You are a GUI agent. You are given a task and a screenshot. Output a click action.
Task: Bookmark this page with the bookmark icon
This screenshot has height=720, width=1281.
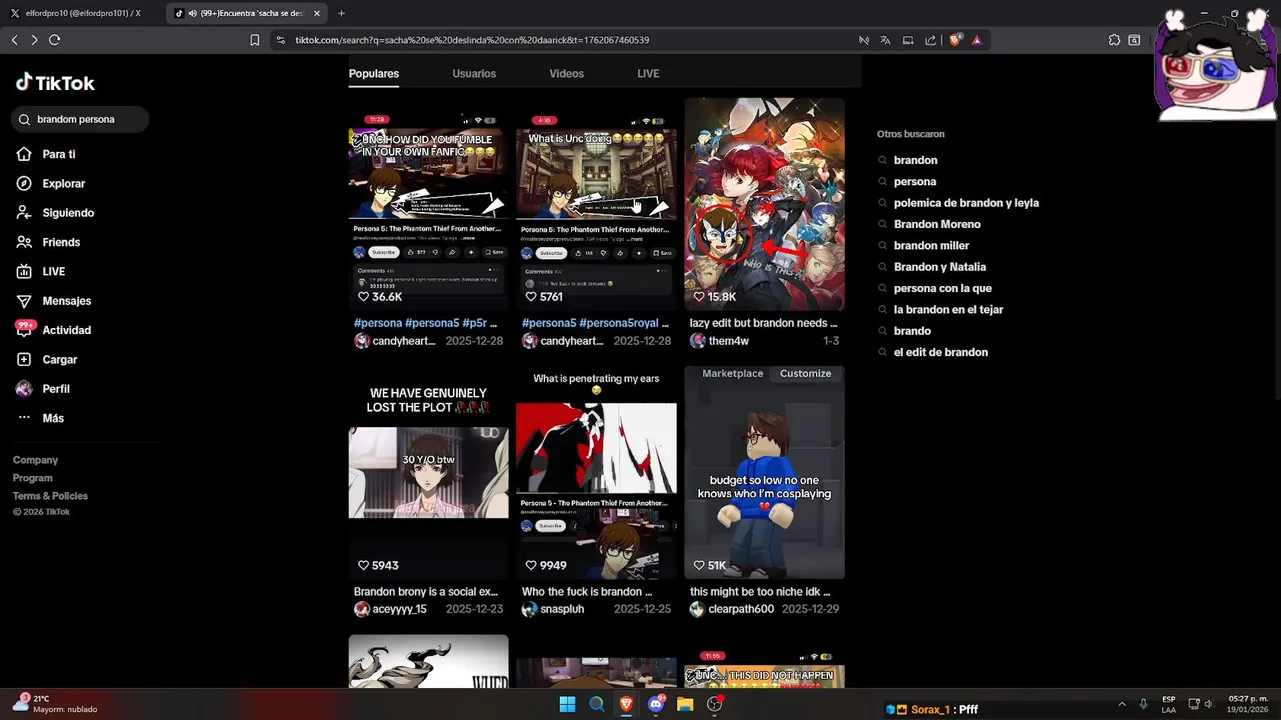[x=255, y=40]
